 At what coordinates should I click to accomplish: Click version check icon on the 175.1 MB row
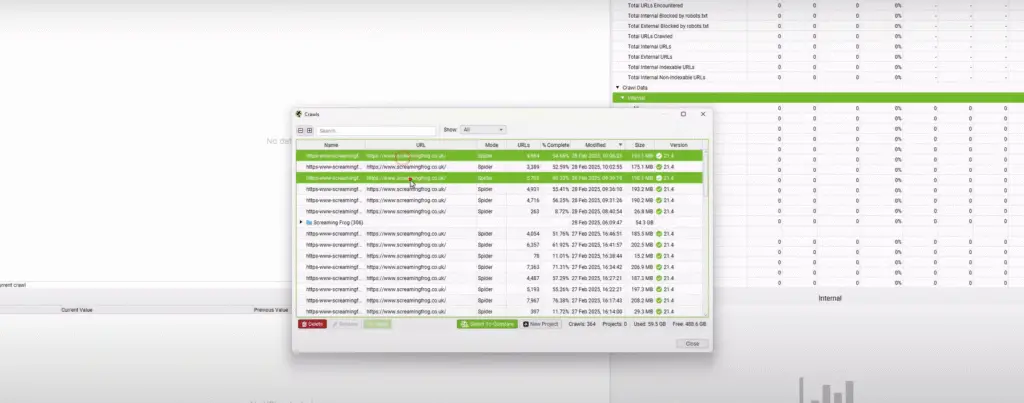(x=659, y=167)
